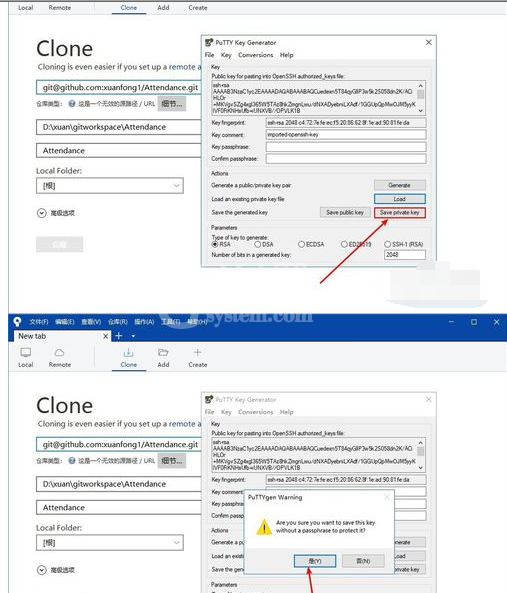Open the Remote cloud icon in lower SourceTree toolbar
This screenshot has height=593, width=507.
(59, 353)
